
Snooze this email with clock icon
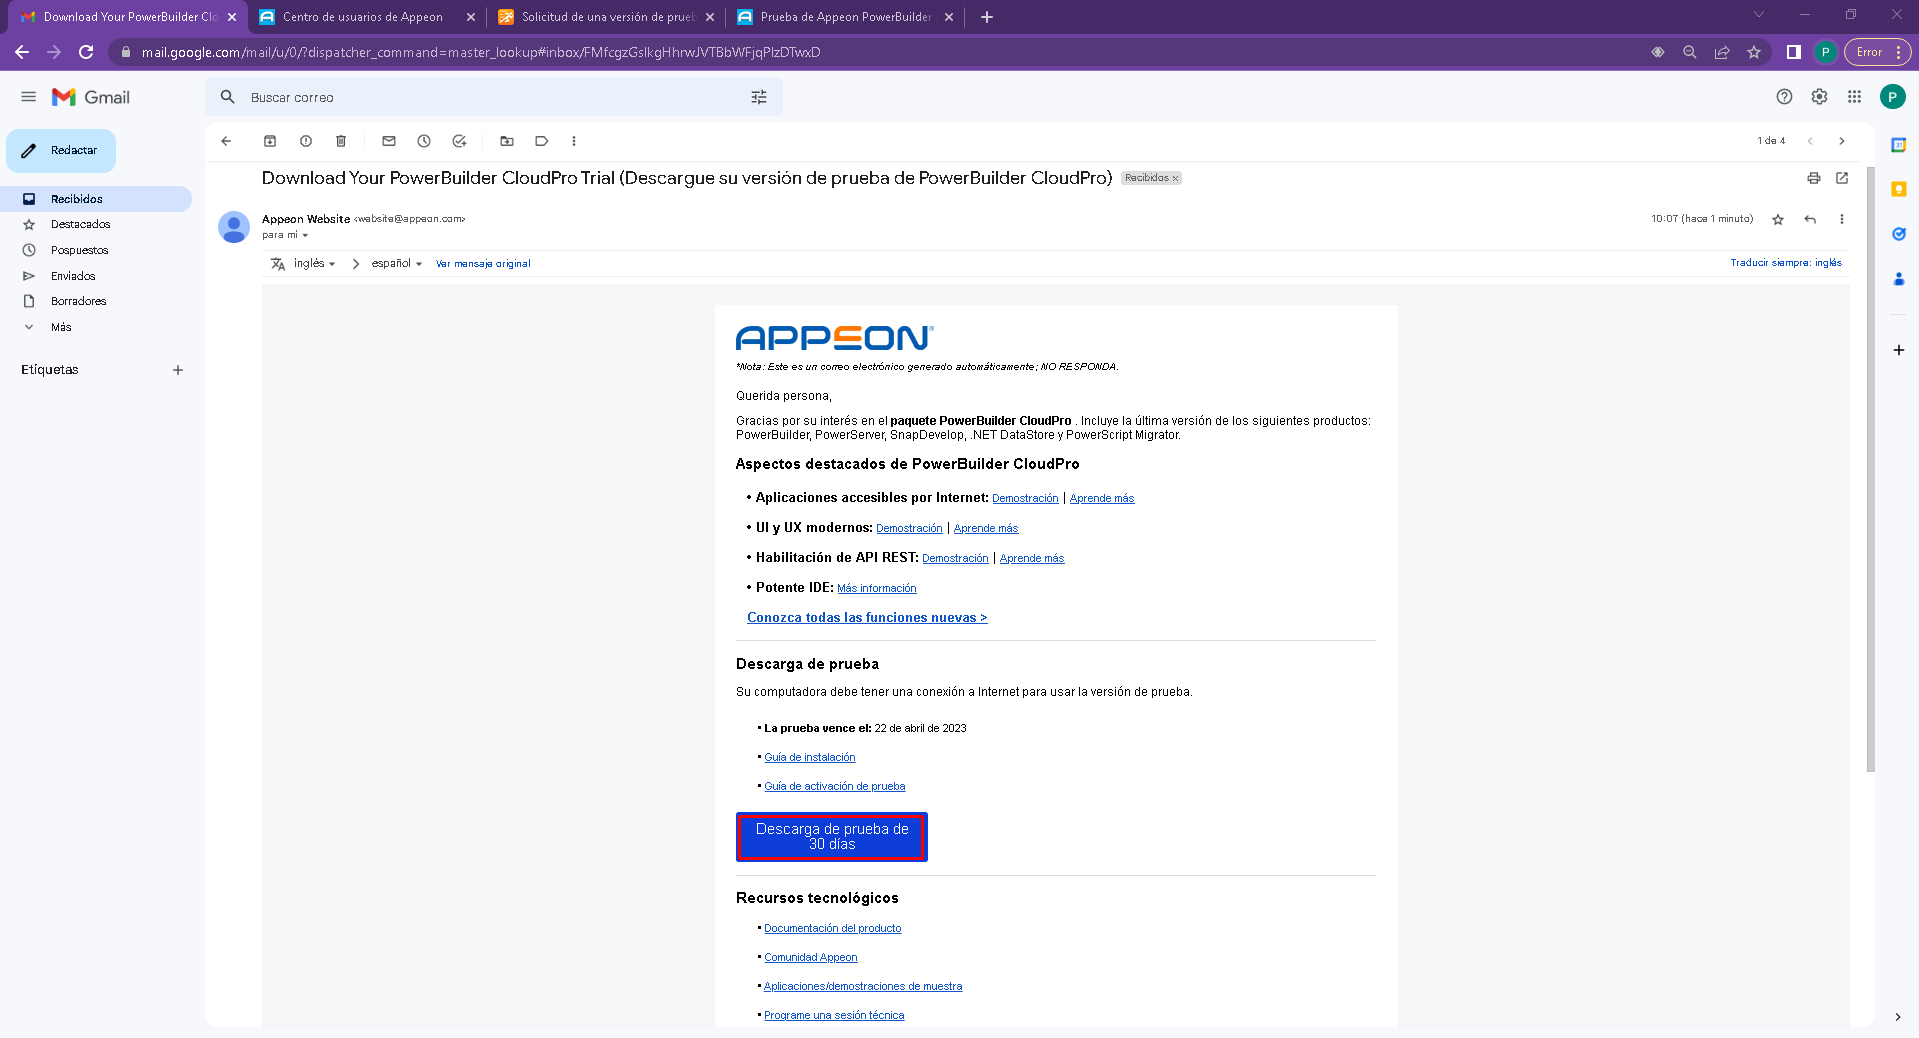click(x=424, y=141)
